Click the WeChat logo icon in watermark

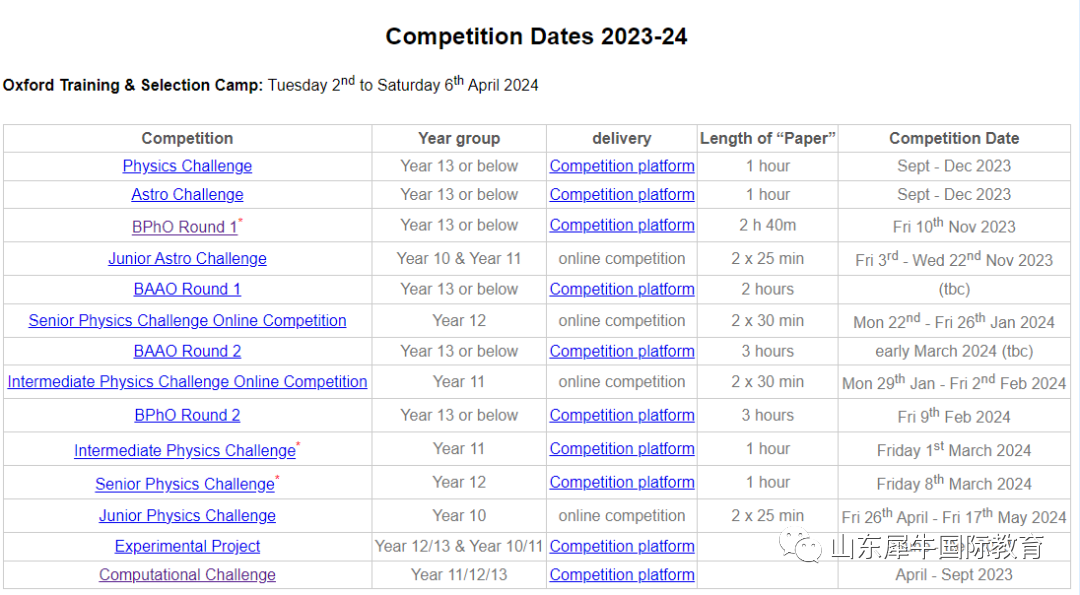click(x=800, y=545)
